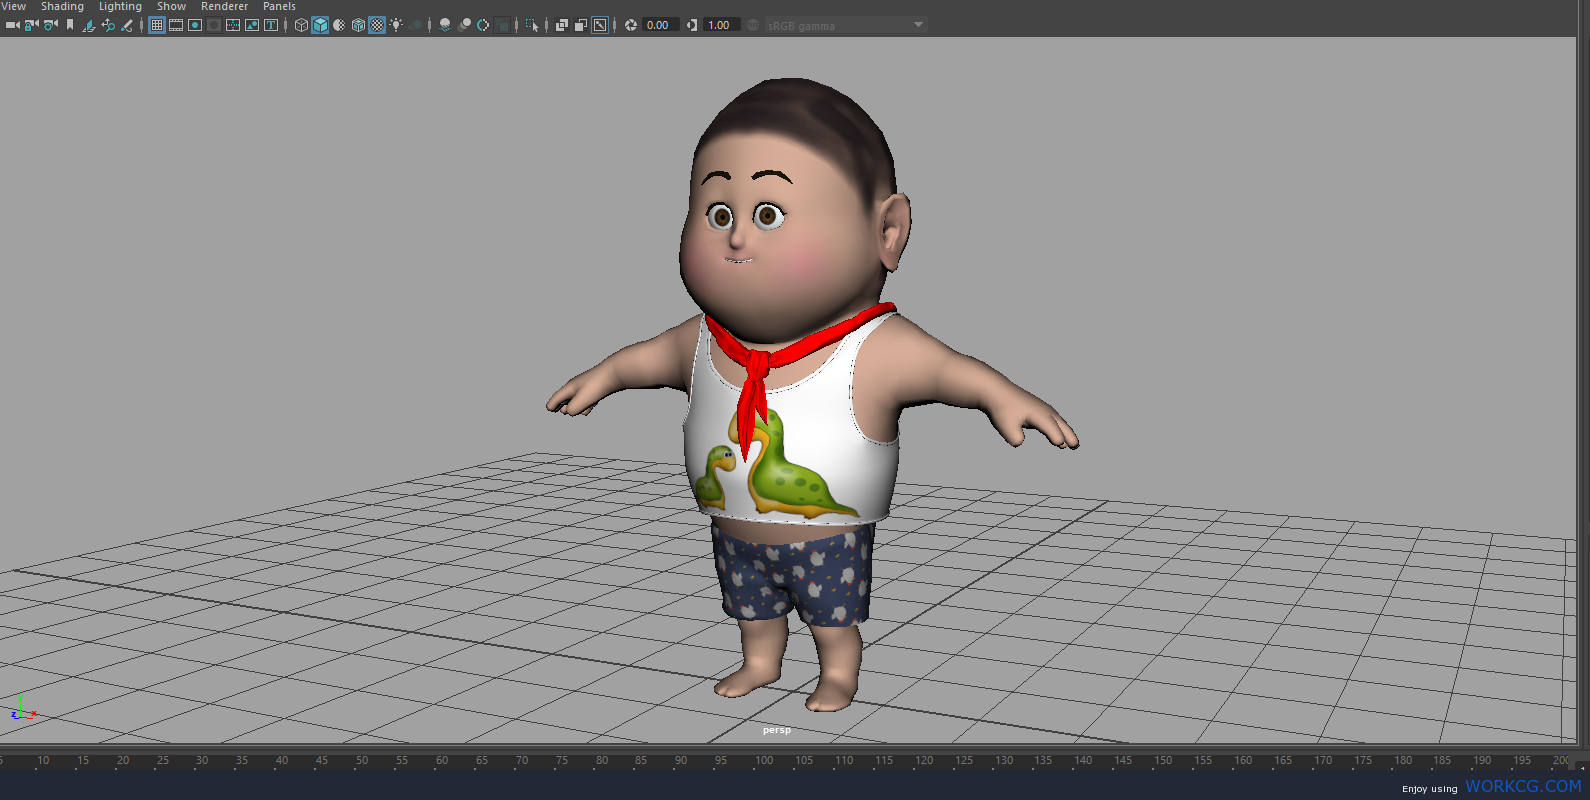Viewport: 1590px width, 800px height.
Task: Click the Image Plane icon
Action: pos(88,25)
